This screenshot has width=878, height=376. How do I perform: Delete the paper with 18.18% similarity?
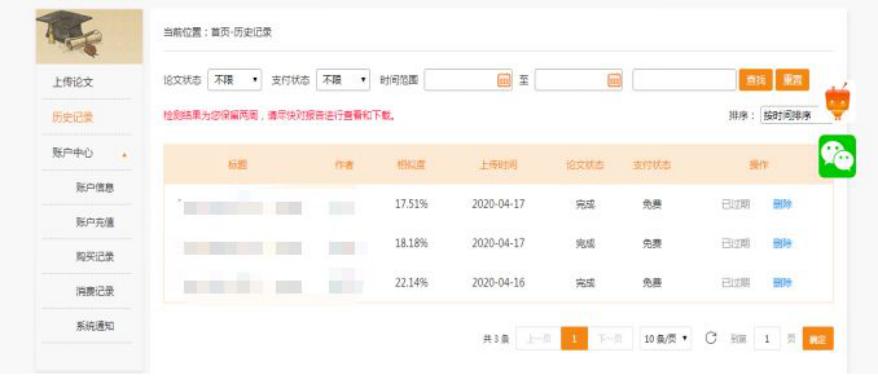click(x=782, y=243)
